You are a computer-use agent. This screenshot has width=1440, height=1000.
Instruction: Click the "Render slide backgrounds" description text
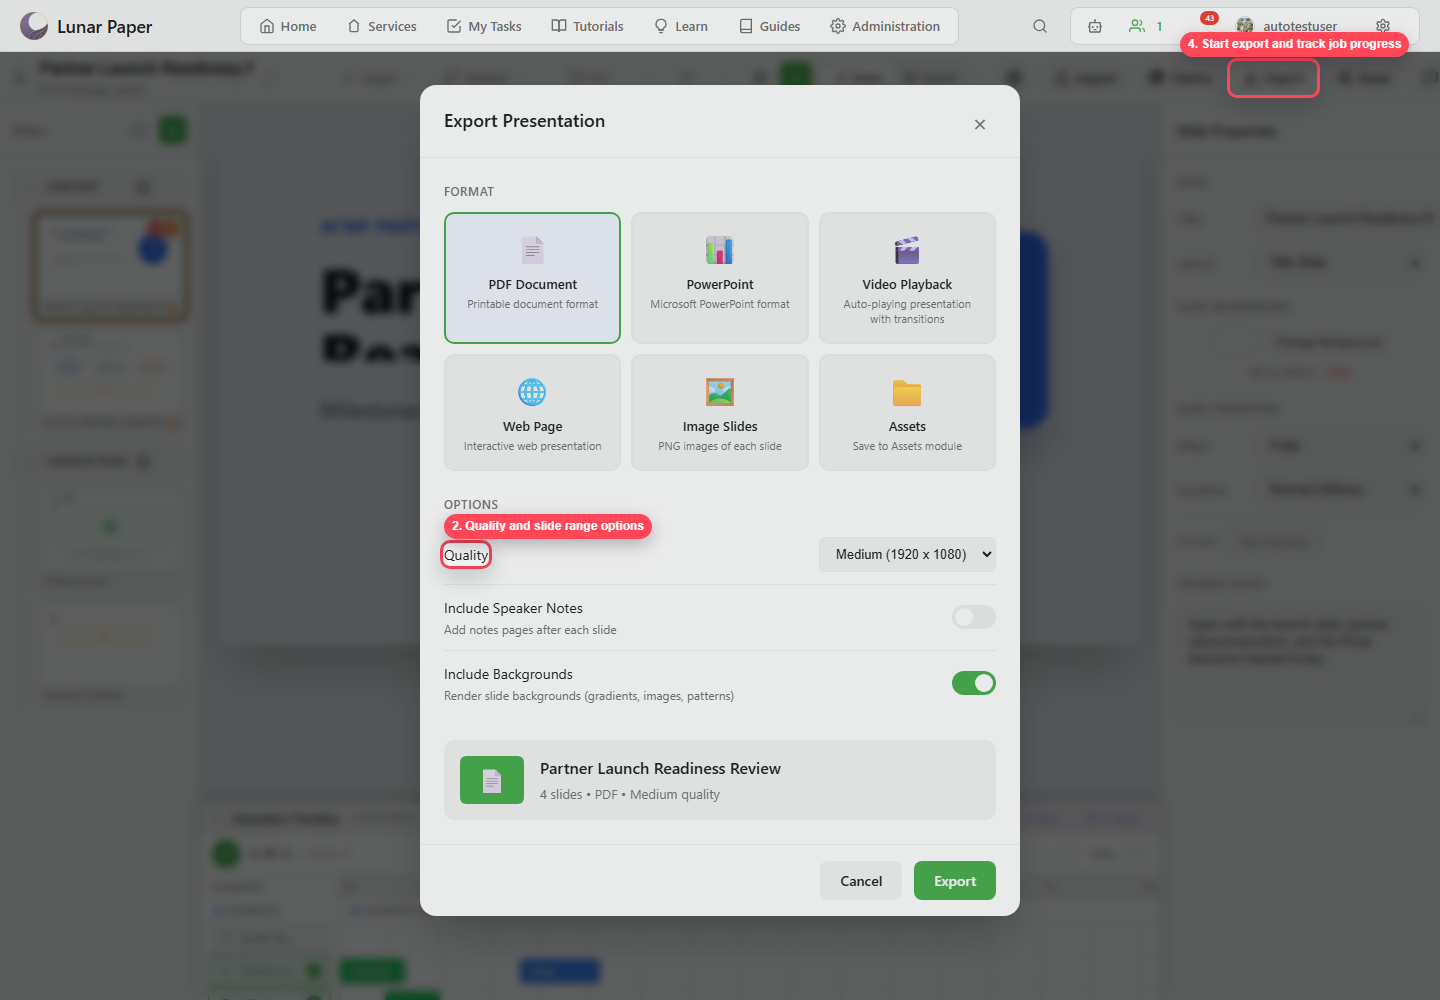589,696
